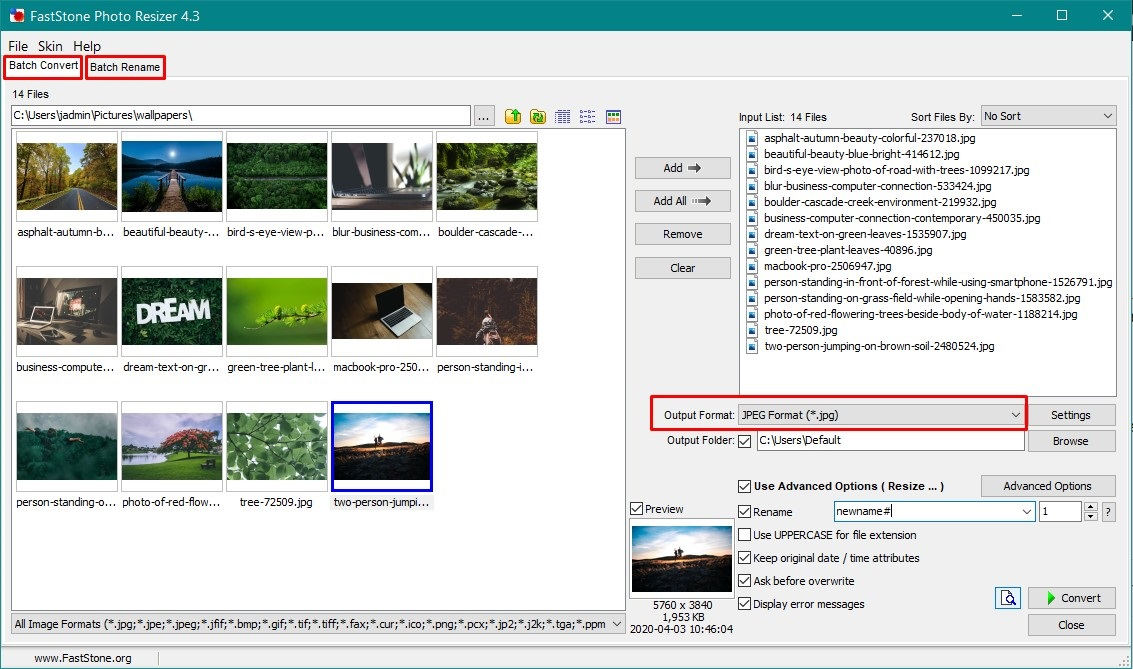Select the tree-72509.jpg thumbnail
Image resolution: width=1133 pixels, height=669 pixels.
tap(277, 446)
